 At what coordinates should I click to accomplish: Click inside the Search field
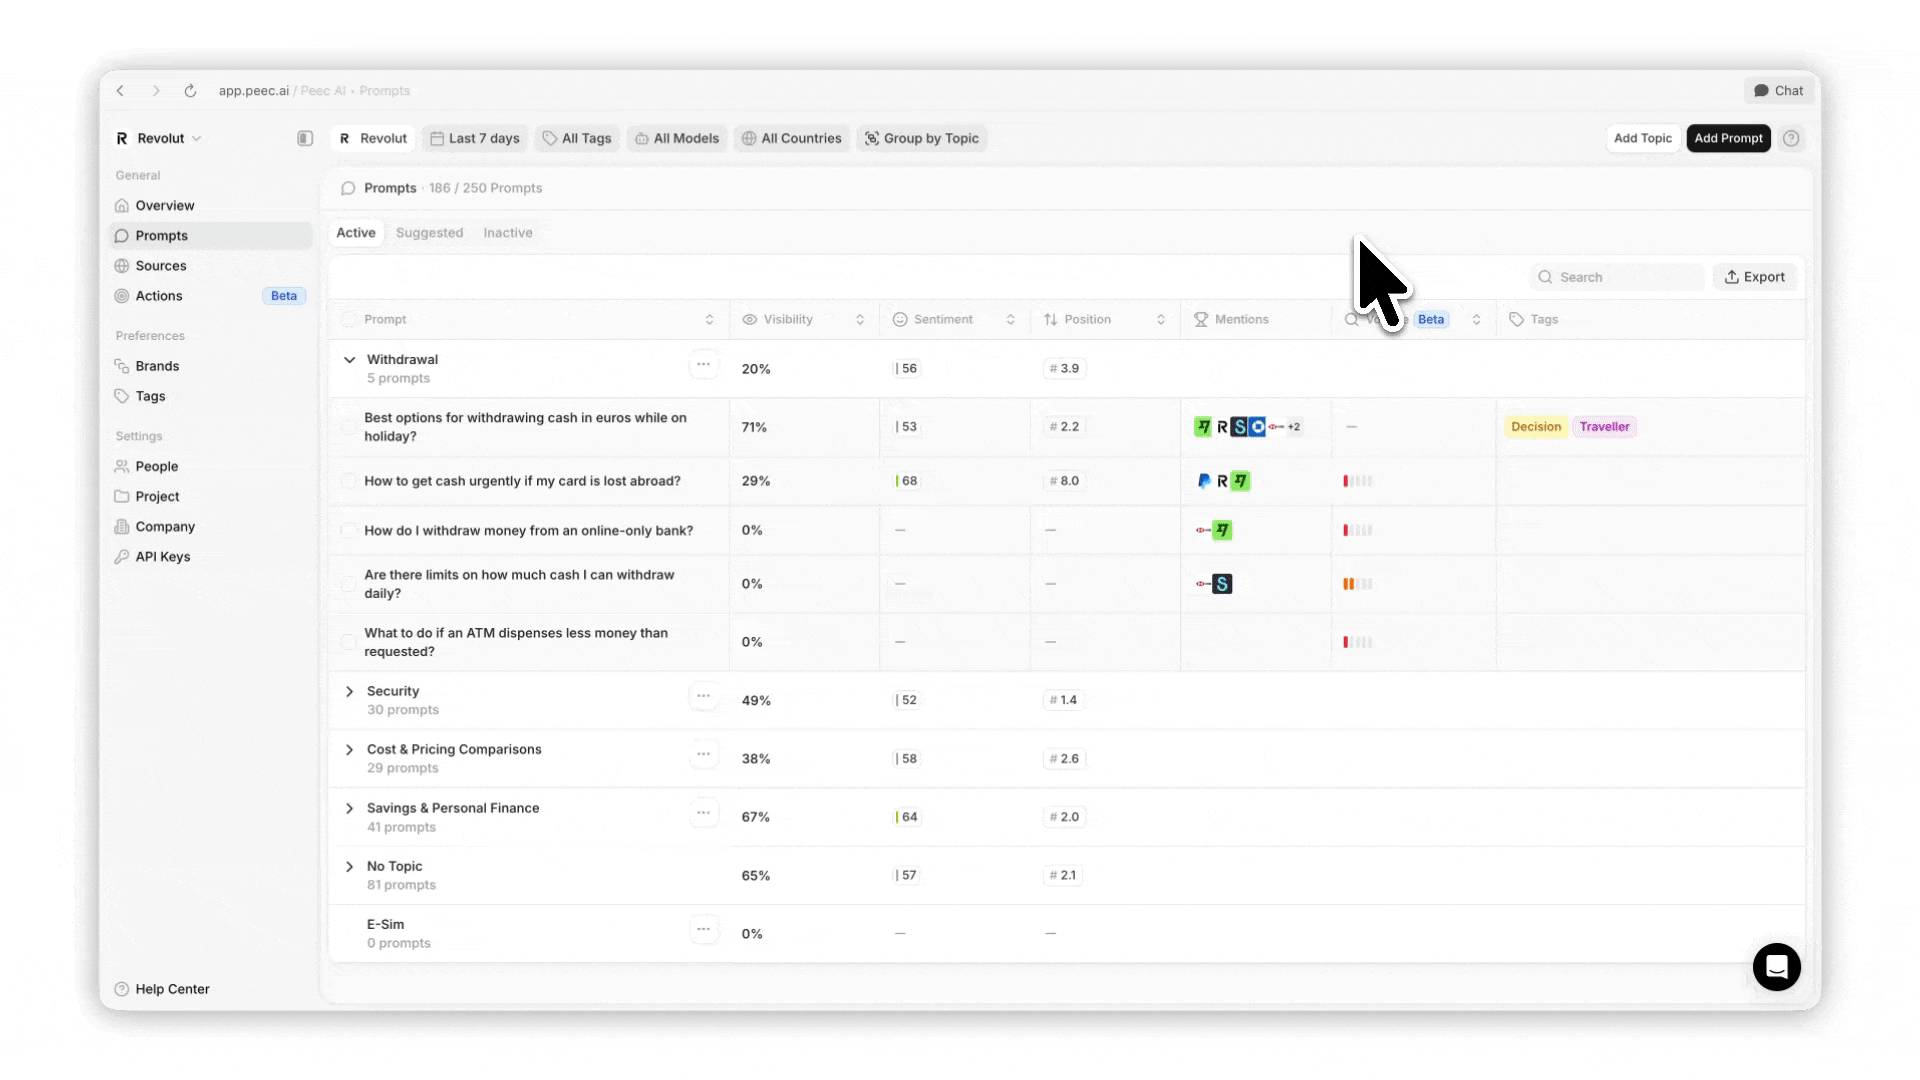(1616, 277)
